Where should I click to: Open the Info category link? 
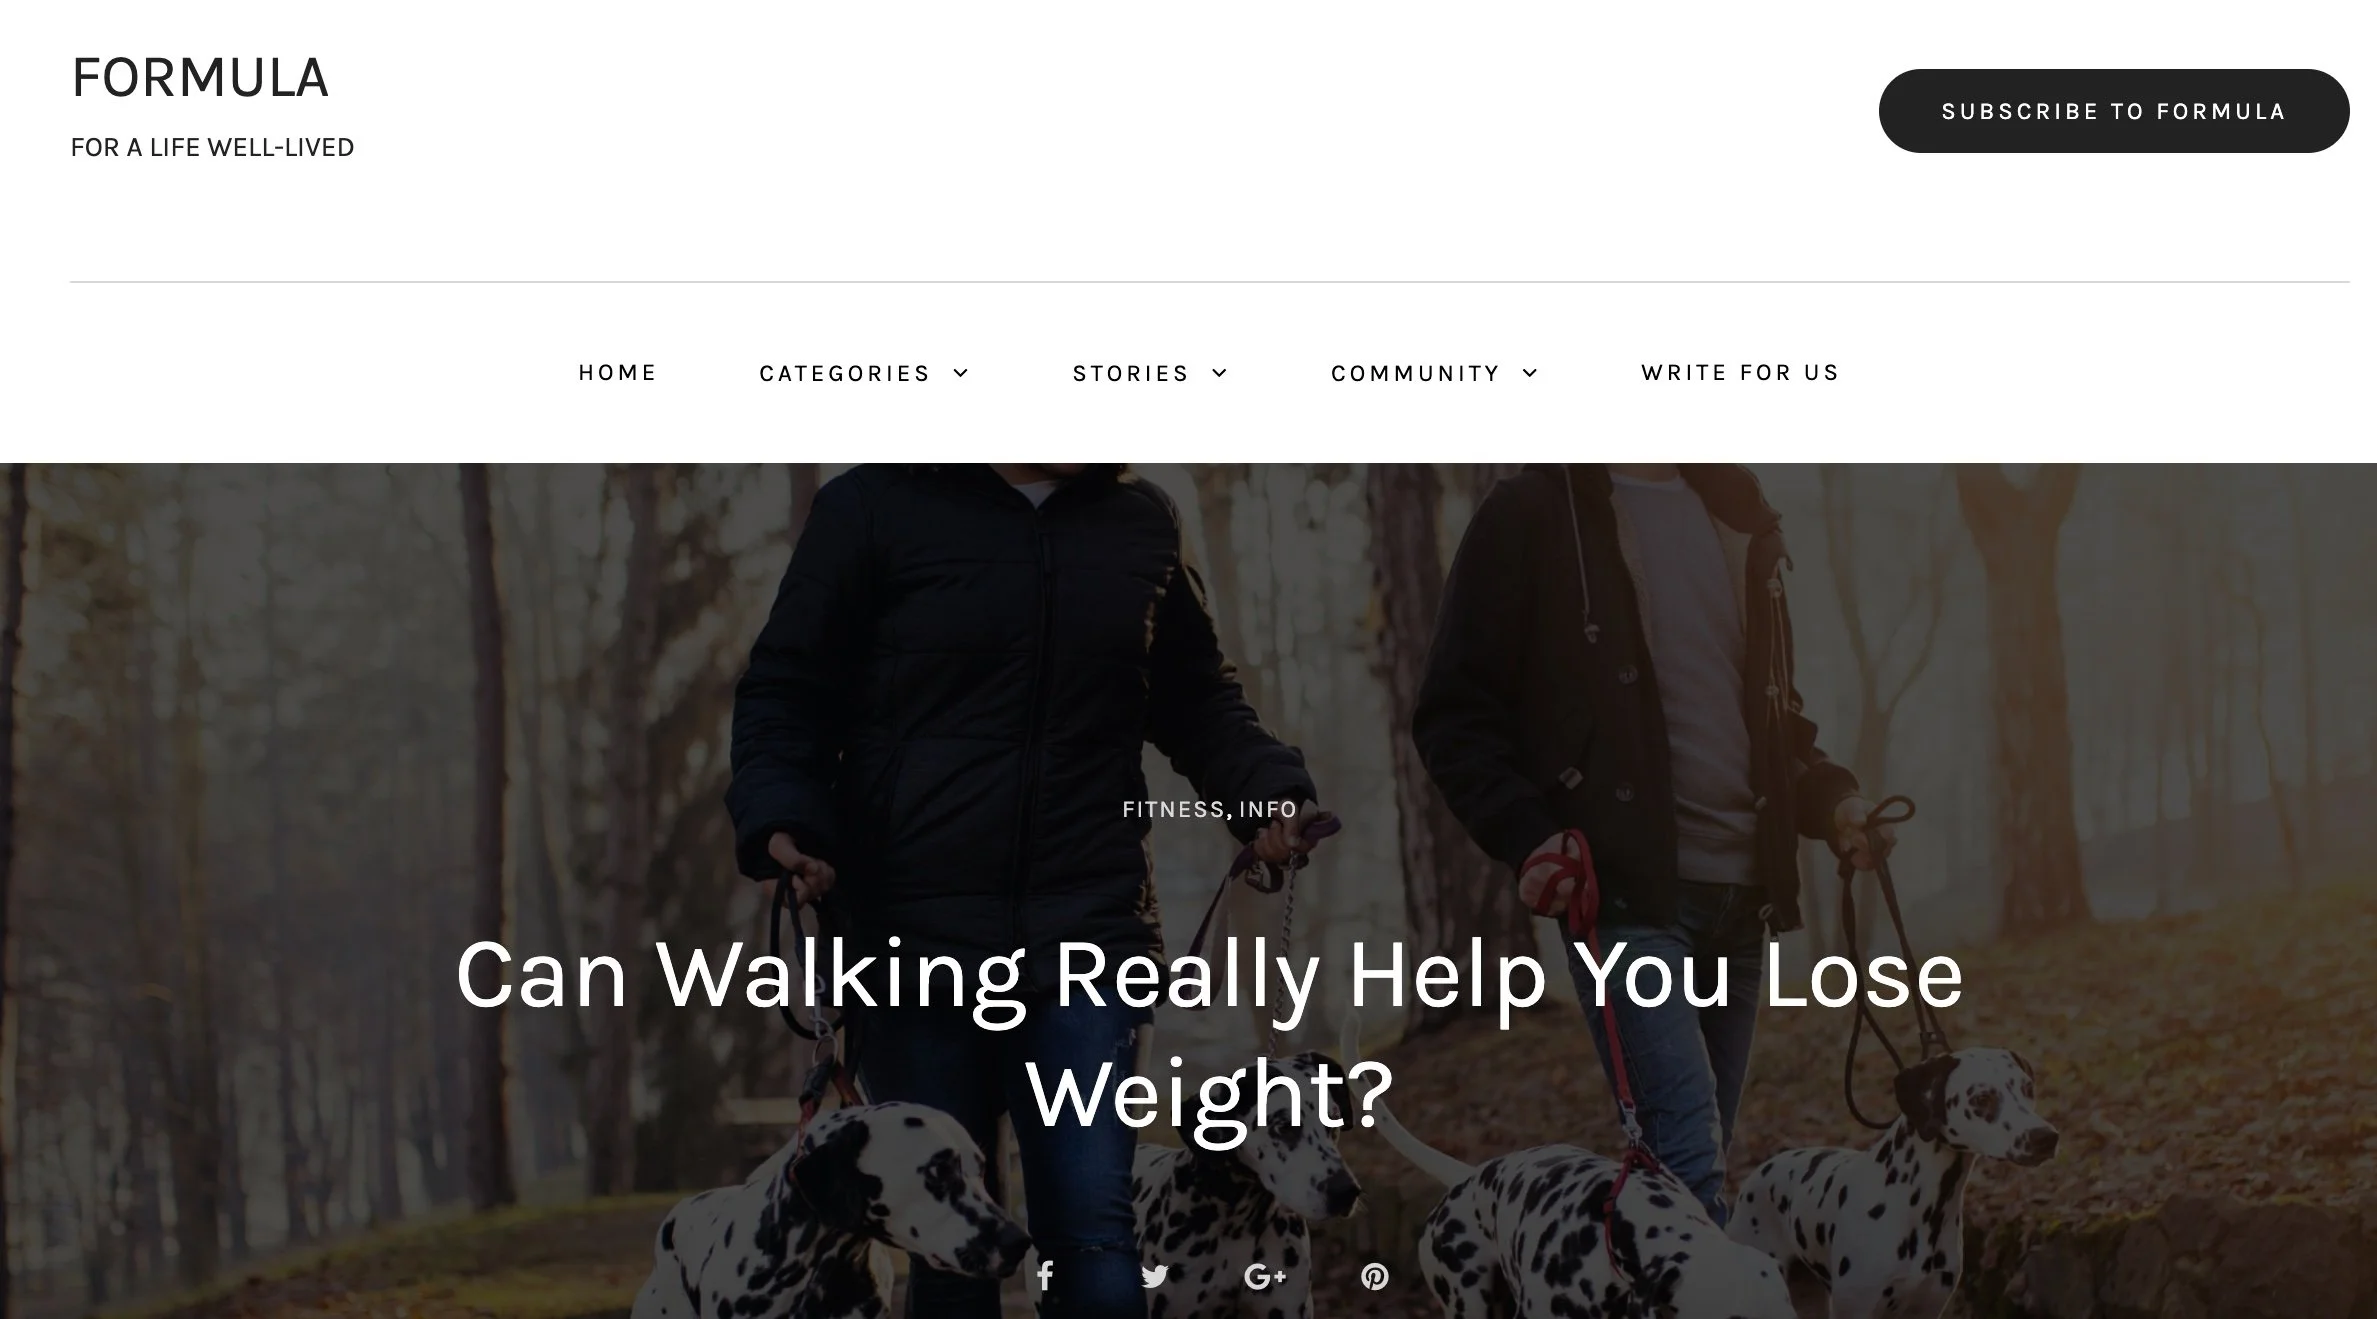1268,809
